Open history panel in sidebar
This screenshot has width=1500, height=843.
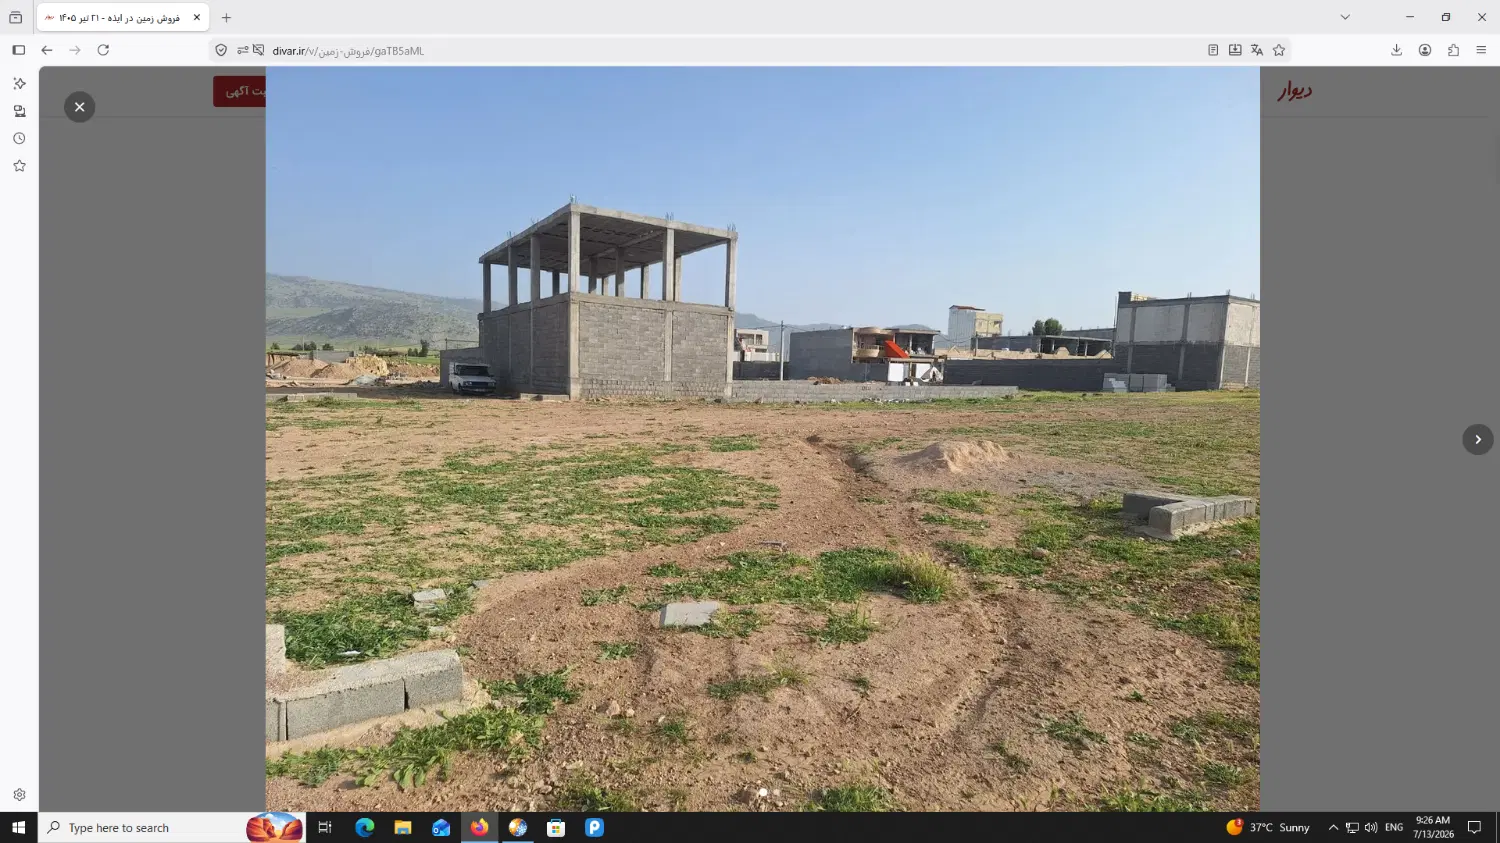click(19, 139)
